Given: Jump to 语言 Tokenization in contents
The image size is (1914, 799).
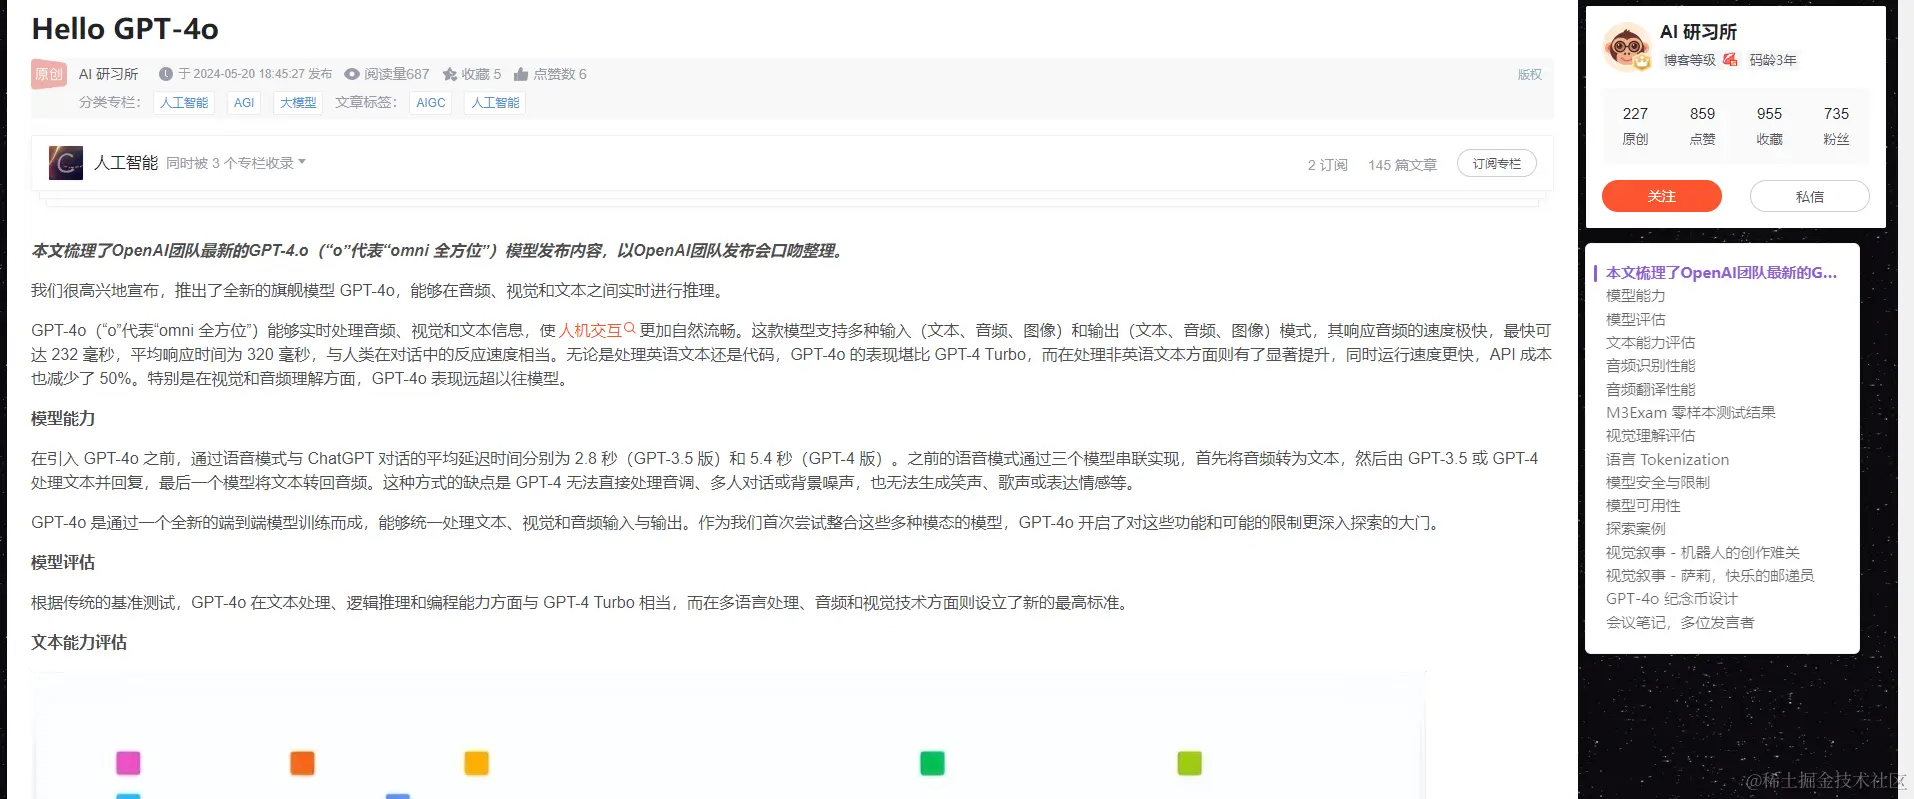Looking at the screenshot, I should click(x=1668, y=459).
